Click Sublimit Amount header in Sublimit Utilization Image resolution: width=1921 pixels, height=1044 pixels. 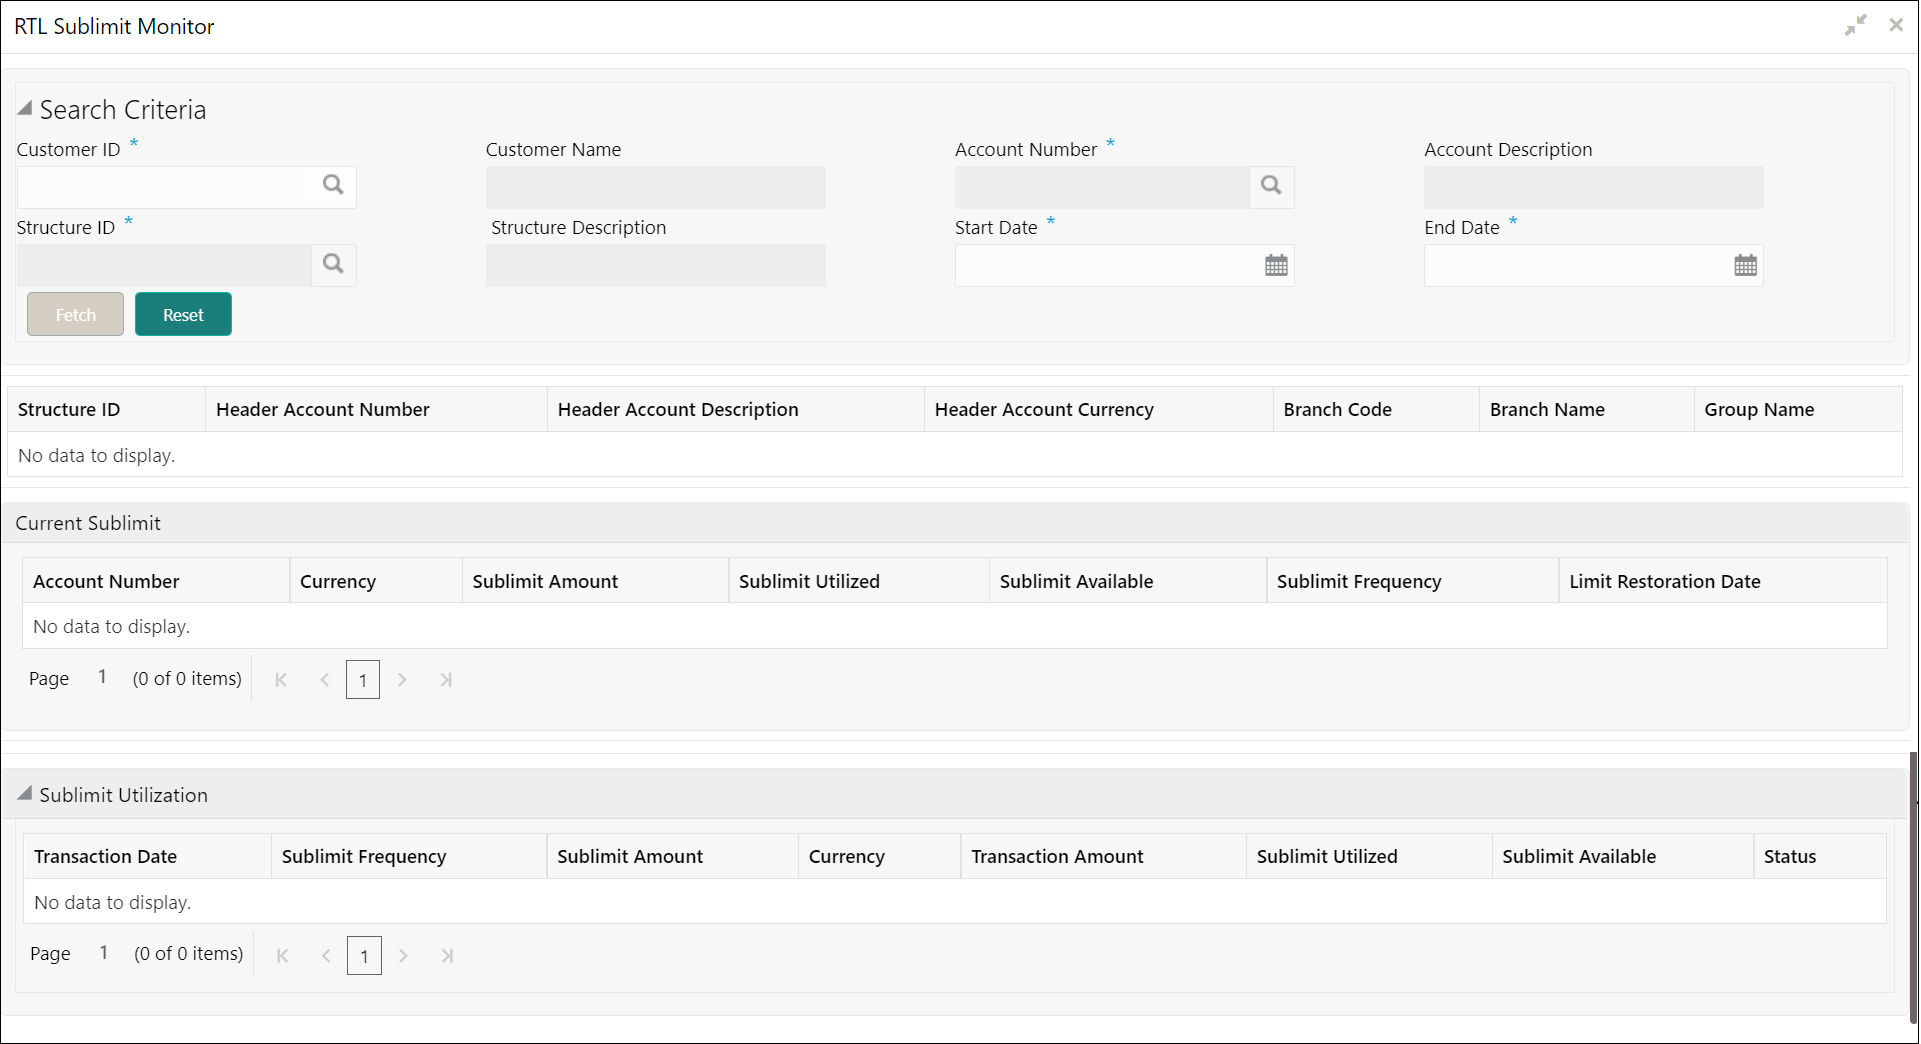pyautogui.click(x=672, y=856)
